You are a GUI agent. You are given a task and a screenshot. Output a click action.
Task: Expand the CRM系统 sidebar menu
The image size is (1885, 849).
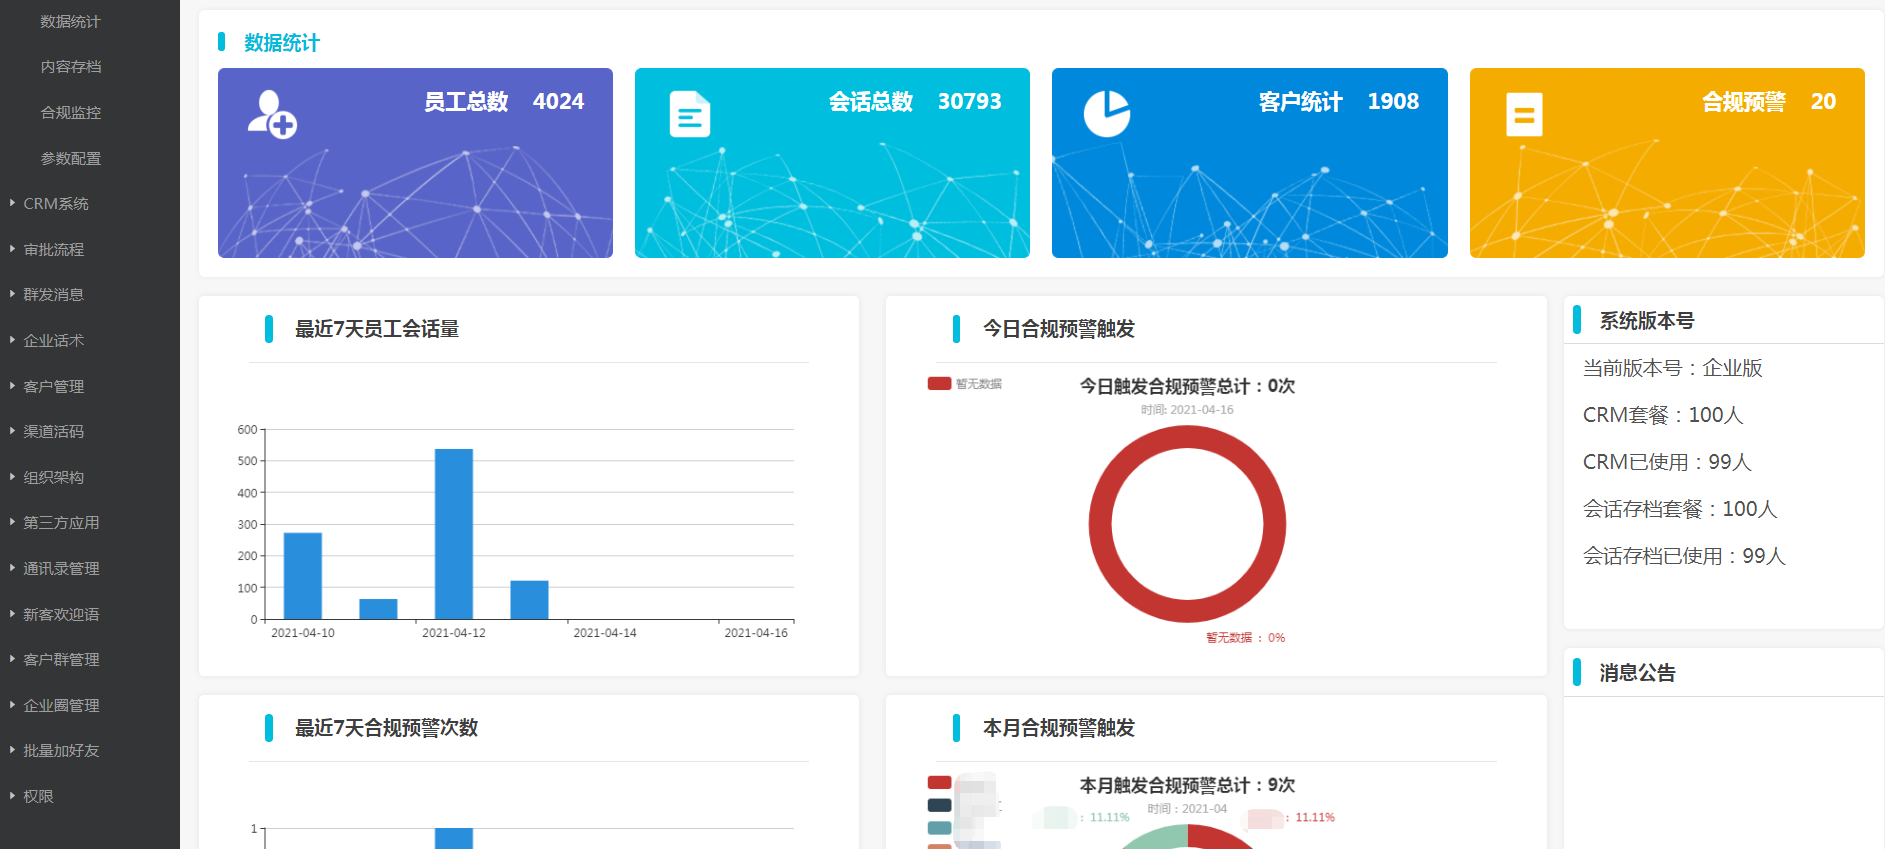pyautogui.click(x=56, y=204)
